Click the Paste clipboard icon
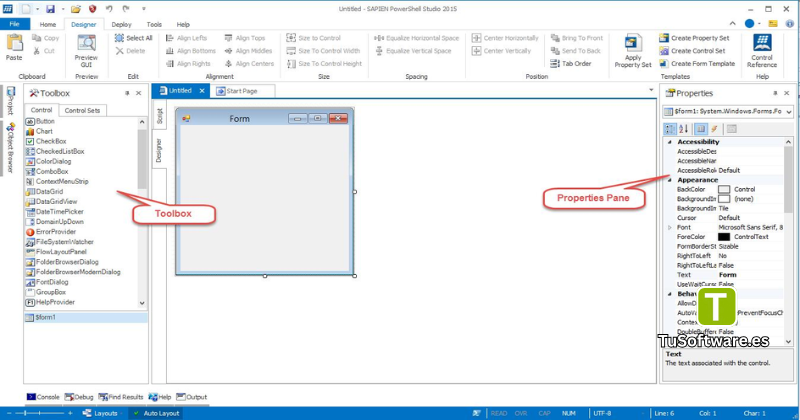Viewport: 800px width, 420px height. 14,43
